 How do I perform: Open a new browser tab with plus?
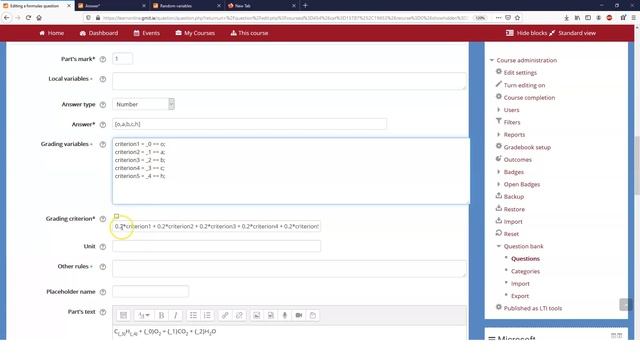(x=305, y=6)
